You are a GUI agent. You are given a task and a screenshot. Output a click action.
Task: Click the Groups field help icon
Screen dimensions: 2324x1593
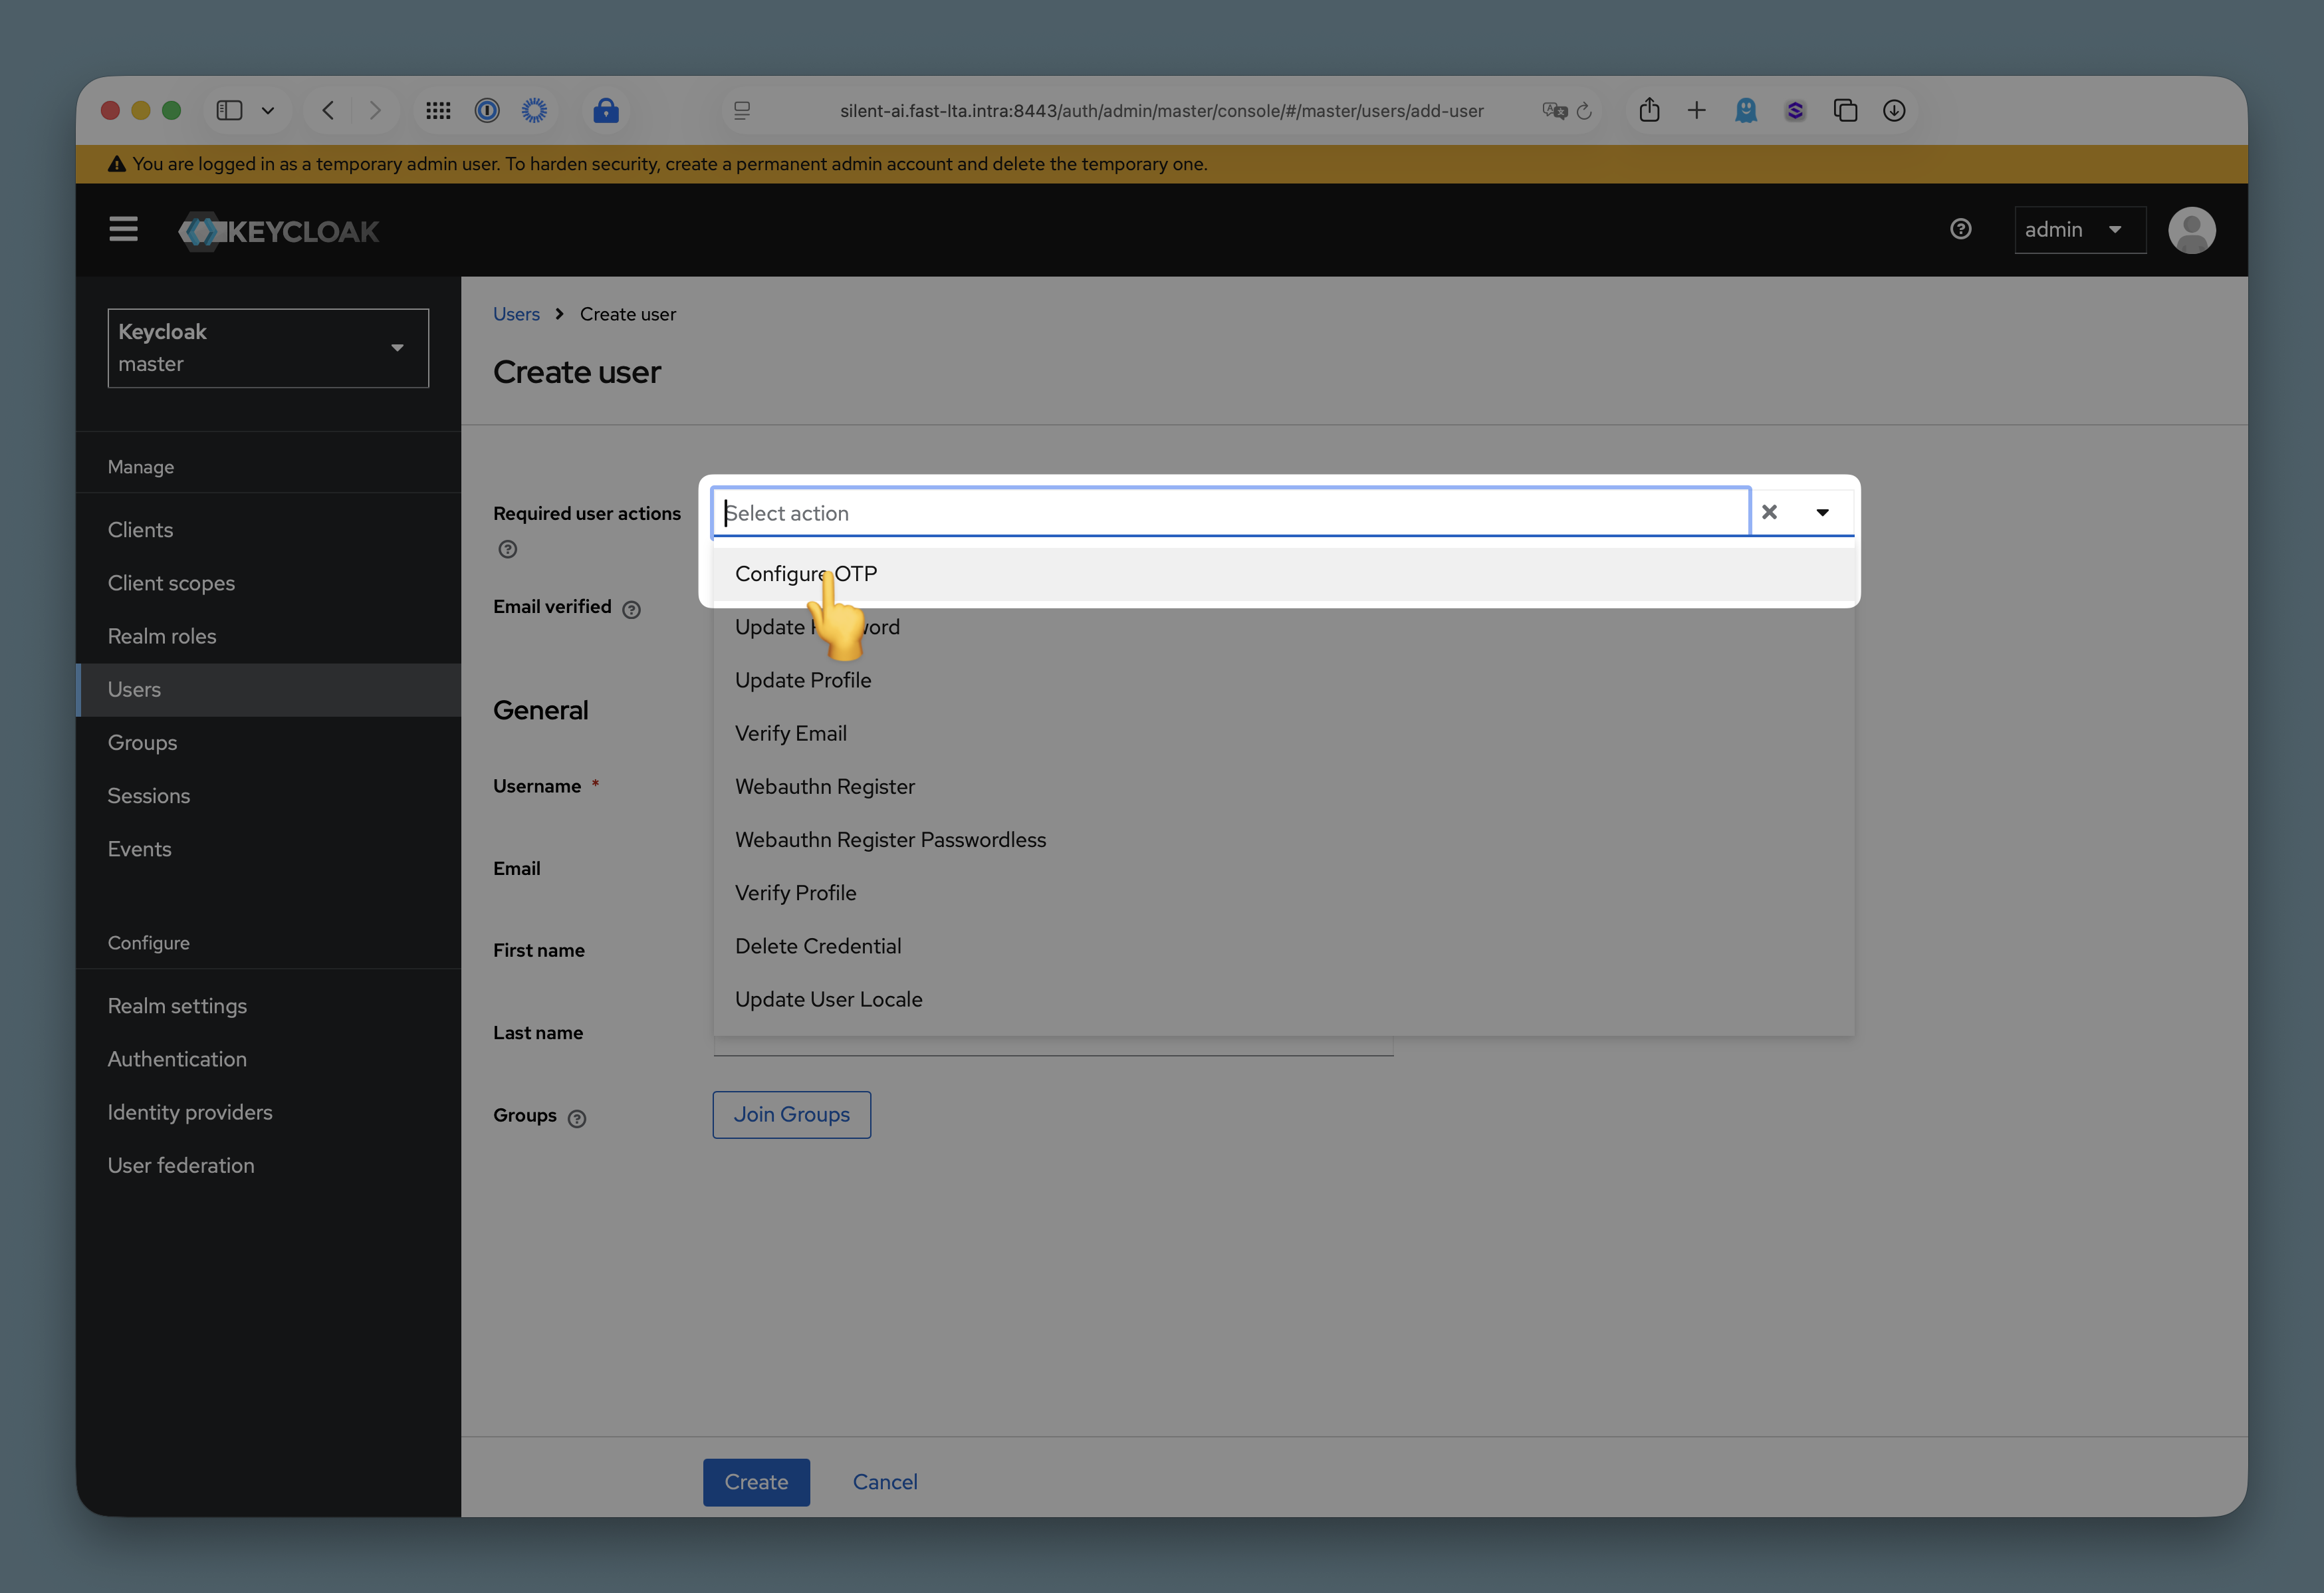pos(577,1118)
